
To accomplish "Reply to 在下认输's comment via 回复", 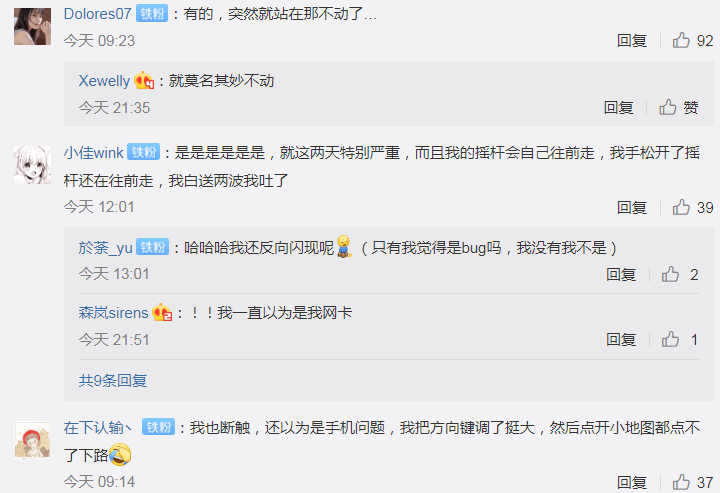I will 631,482.
